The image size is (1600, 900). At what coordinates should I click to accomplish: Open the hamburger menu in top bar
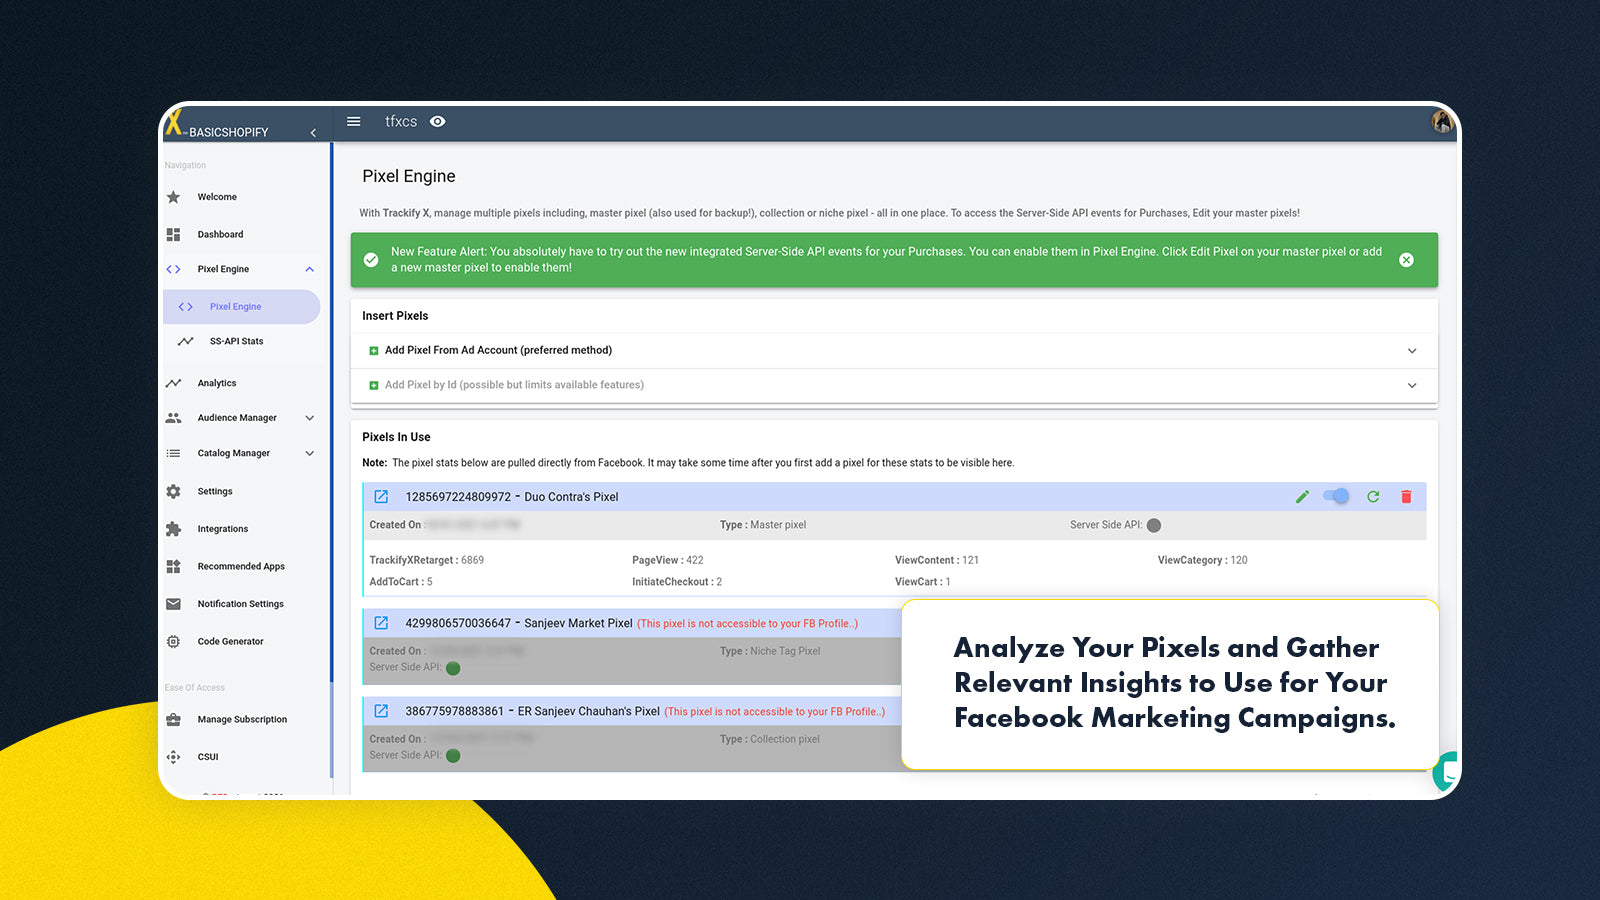point(354,121)
